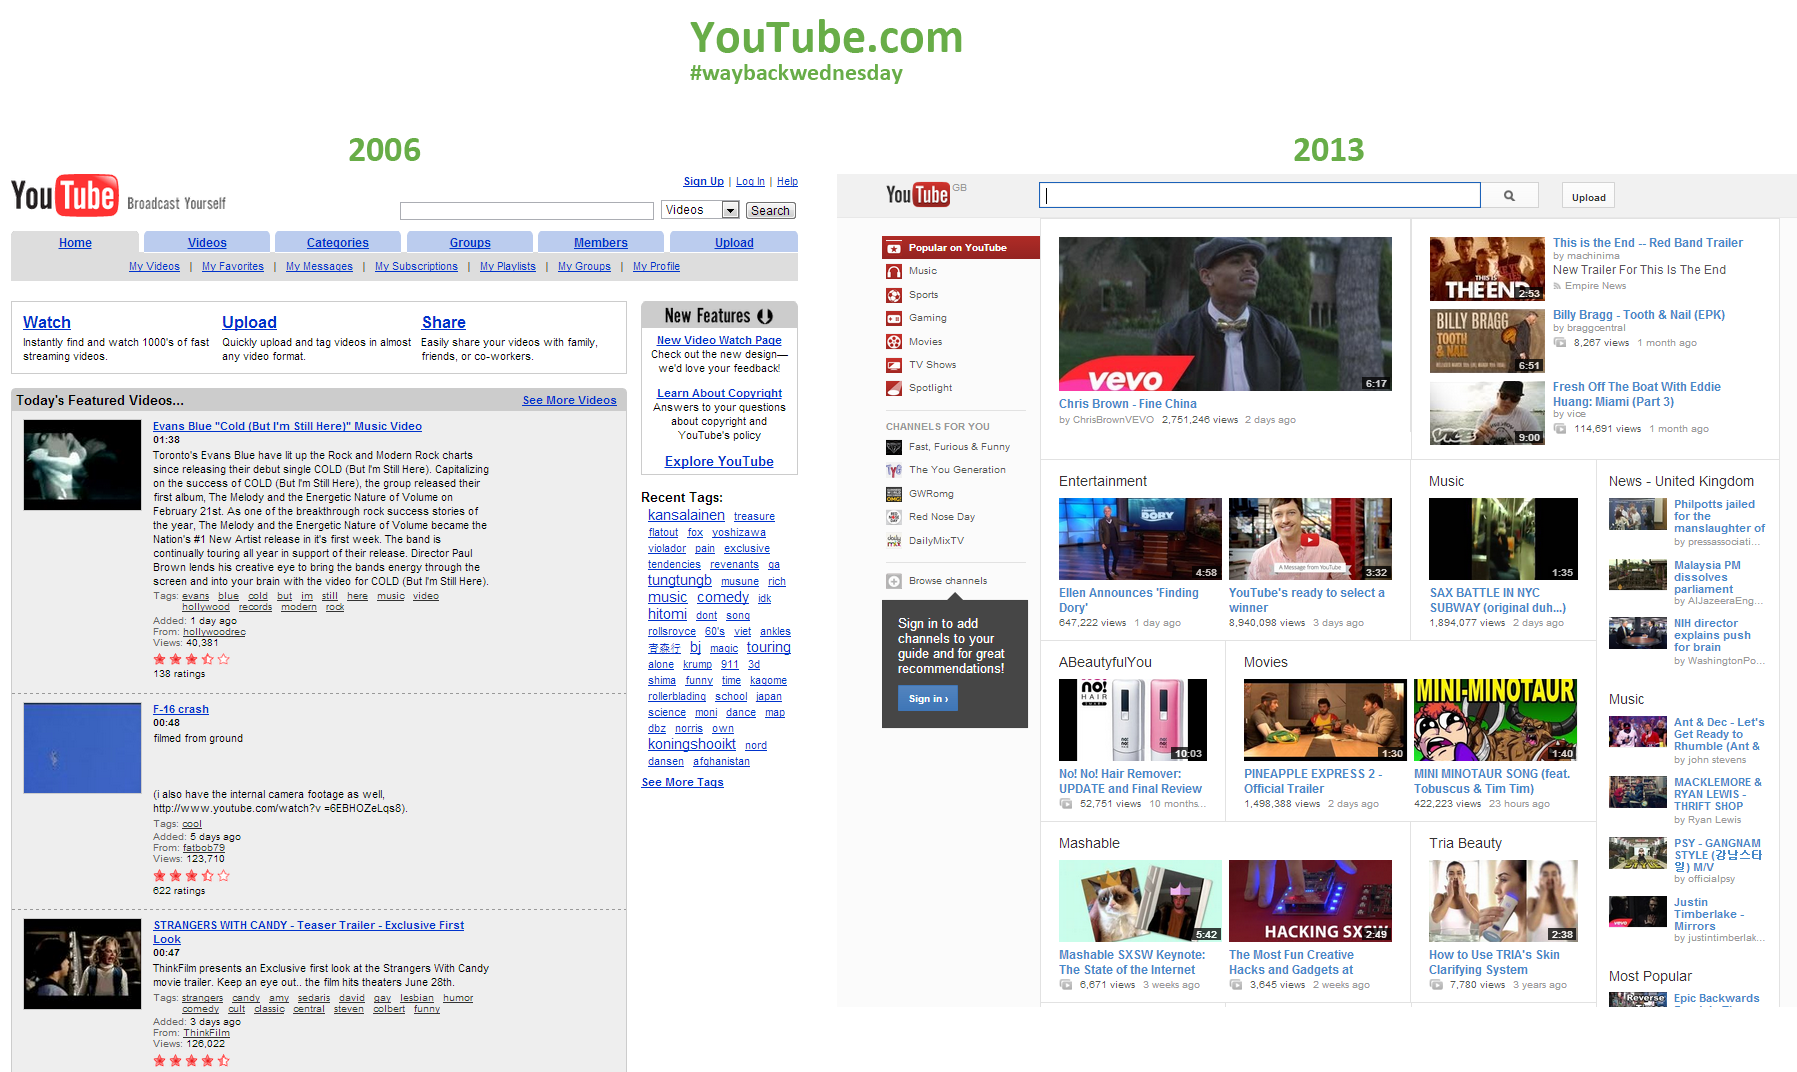Click the Log In link
1797x1072 pixels.
[750, 182]
